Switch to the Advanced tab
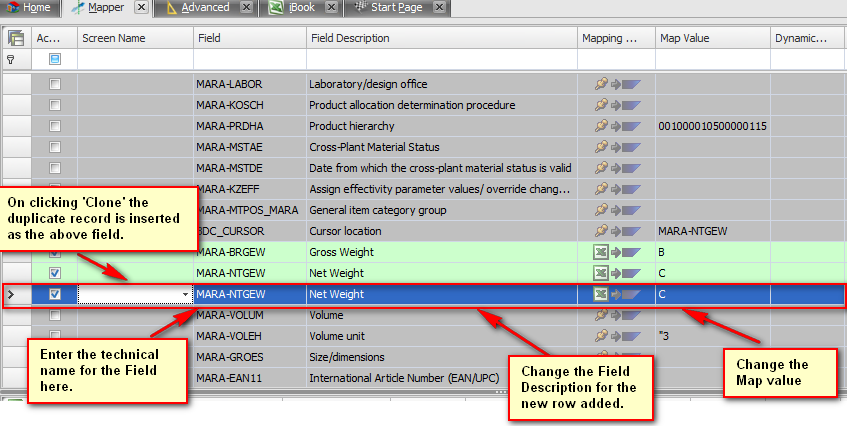Screen dimensions: 847x426 [x=203, y=8]
